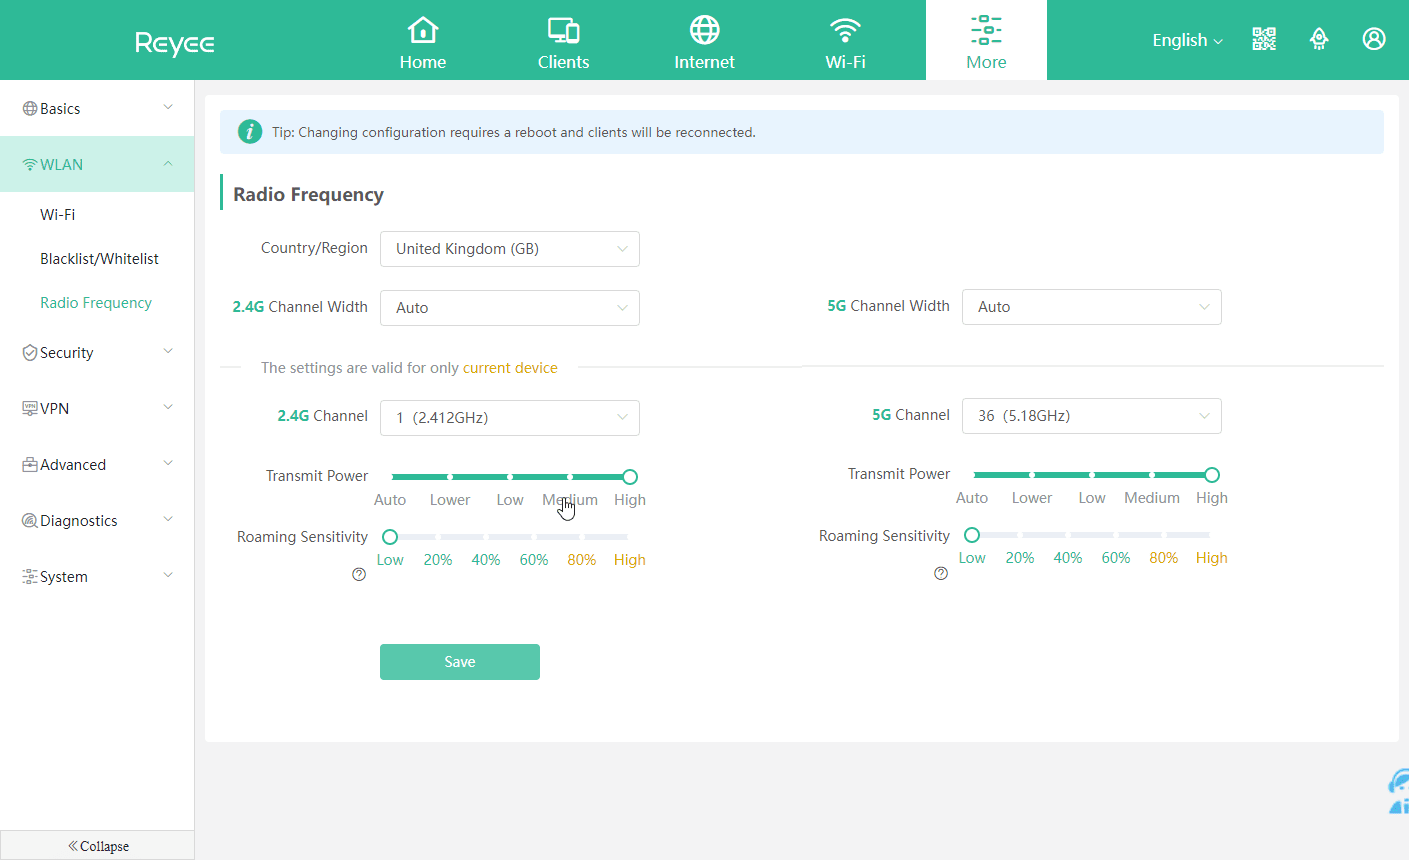Expand the Diagnostics sidebar section
1409x860 pixels.
(97, 520)
